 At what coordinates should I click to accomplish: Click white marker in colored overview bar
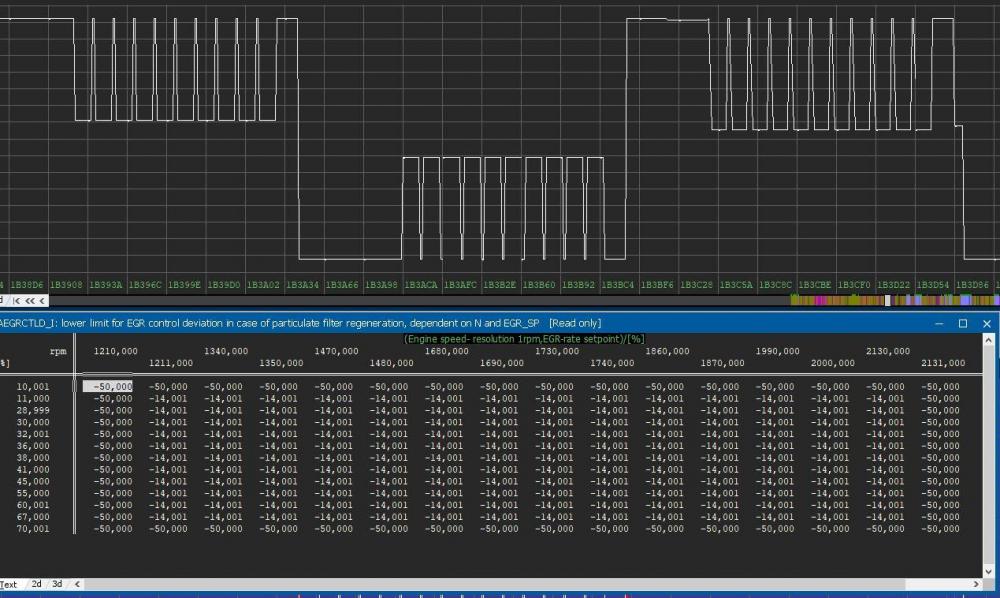[x=887, y=300]
